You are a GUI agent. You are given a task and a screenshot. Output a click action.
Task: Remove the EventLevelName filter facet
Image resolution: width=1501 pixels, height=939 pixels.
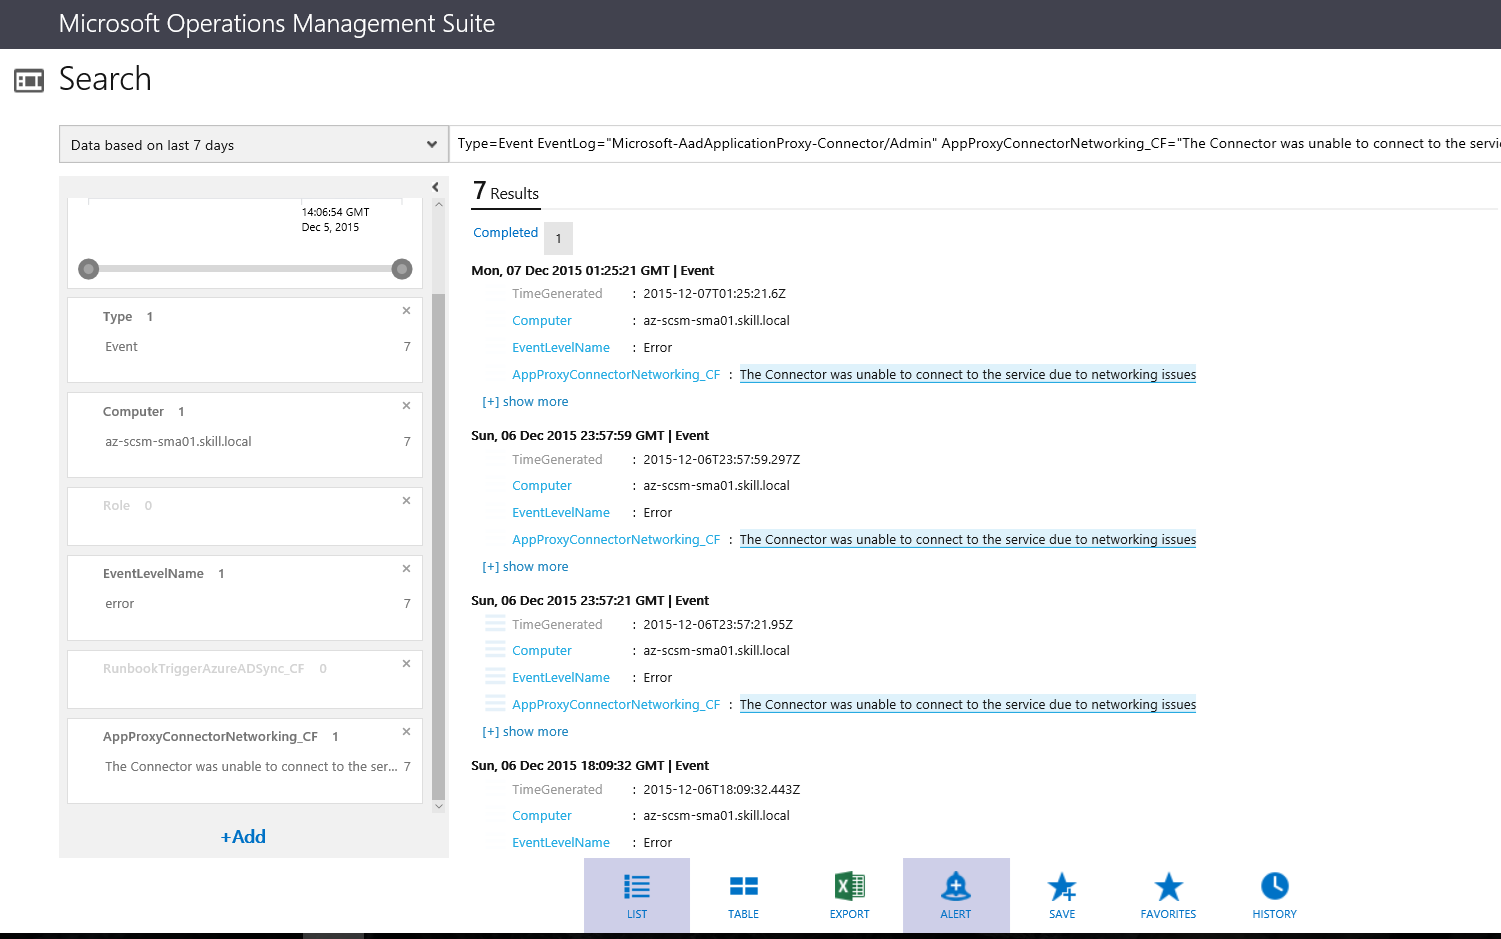click(406, 569)
